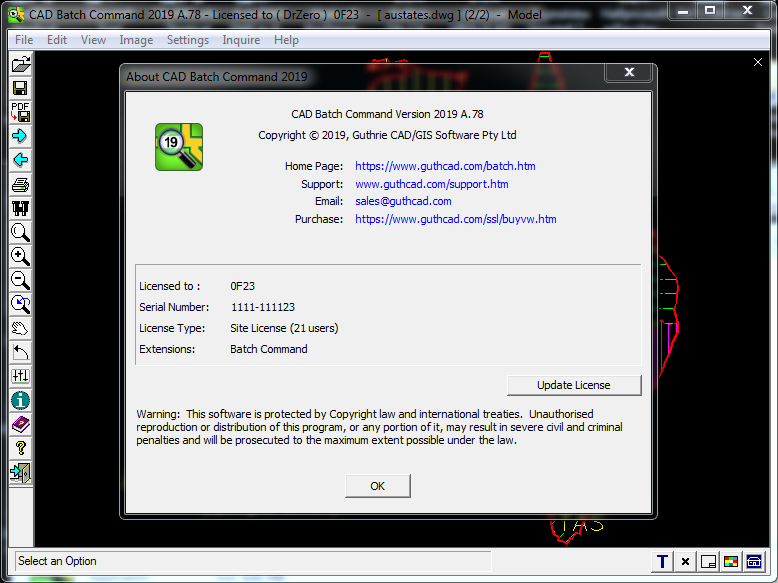The width and height of the screenshot is (778, 583).
Task: Click the Exit door icon
Action: pos(21,472)
